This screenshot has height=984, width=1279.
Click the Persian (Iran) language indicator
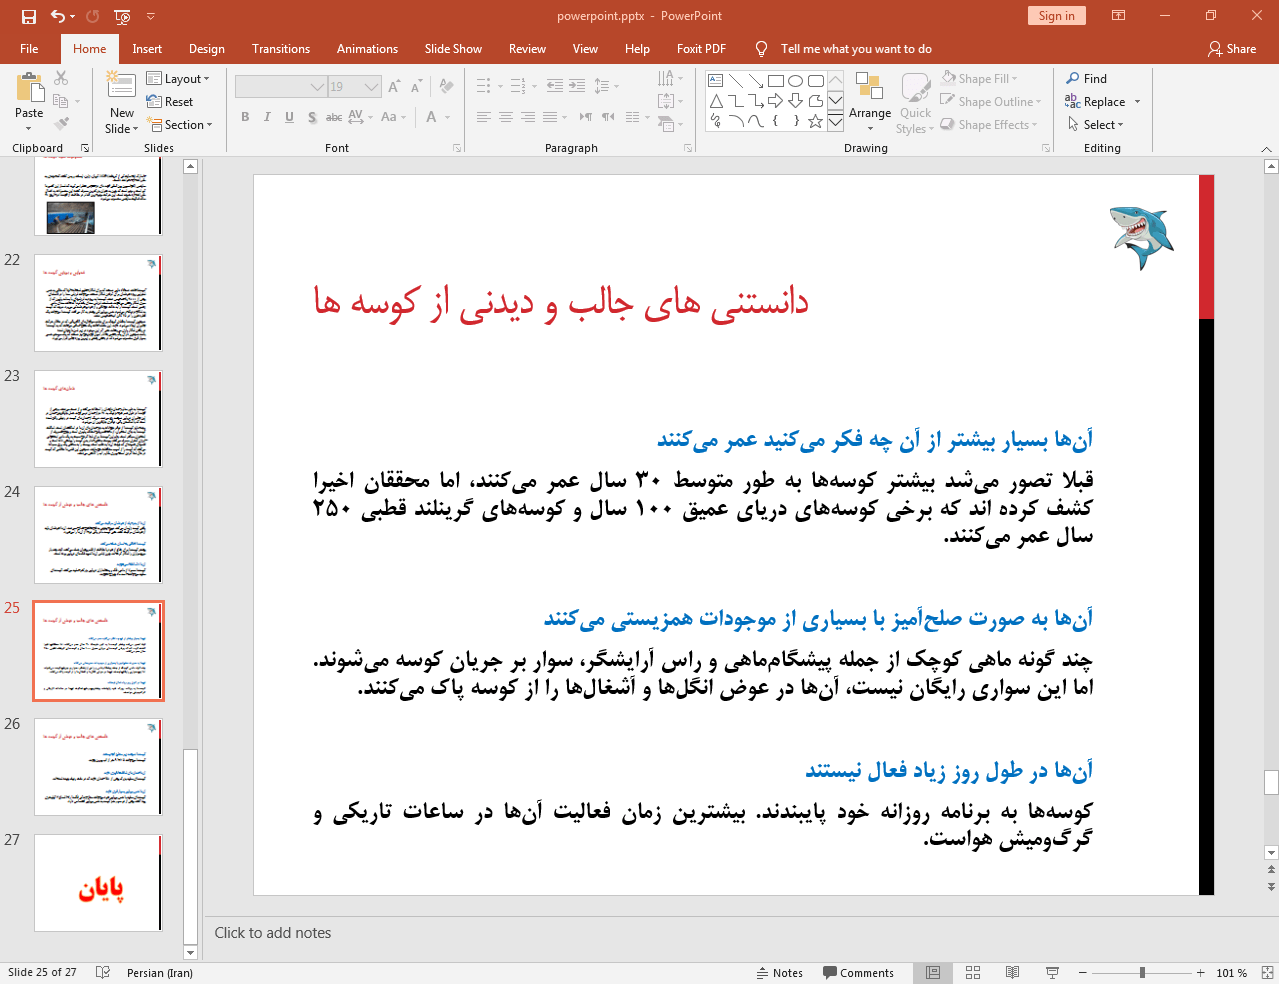tap(160, 973)
